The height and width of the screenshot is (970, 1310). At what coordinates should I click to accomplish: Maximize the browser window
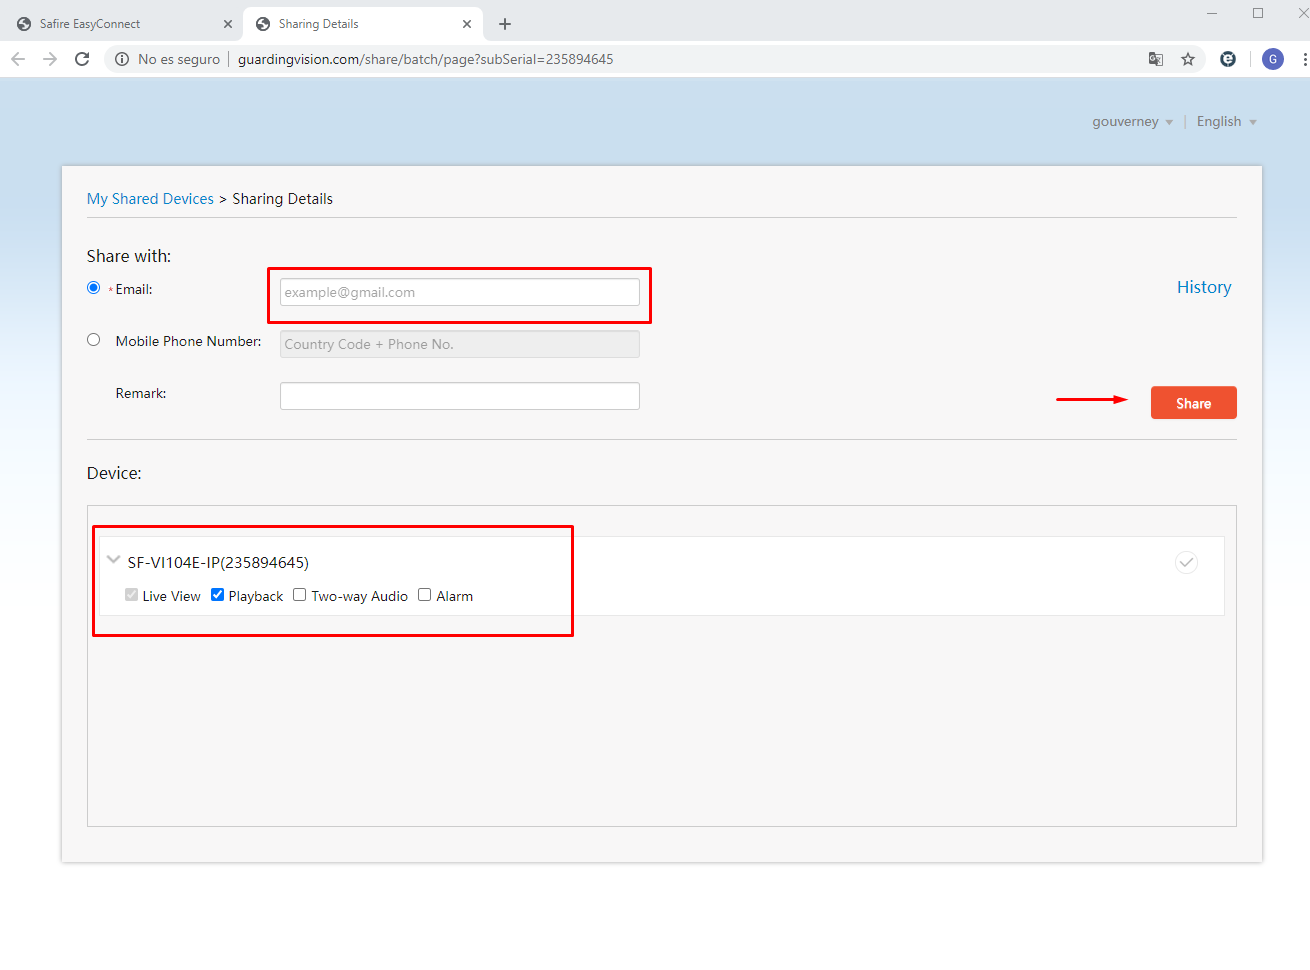[x=1258, y=13]
